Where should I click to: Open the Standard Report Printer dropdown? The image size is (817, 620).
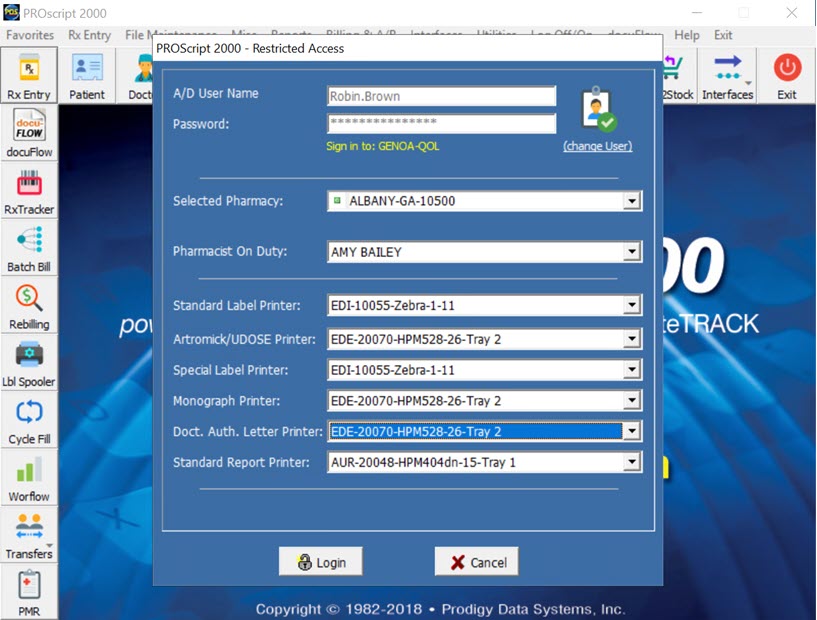(x=631, y=462)
